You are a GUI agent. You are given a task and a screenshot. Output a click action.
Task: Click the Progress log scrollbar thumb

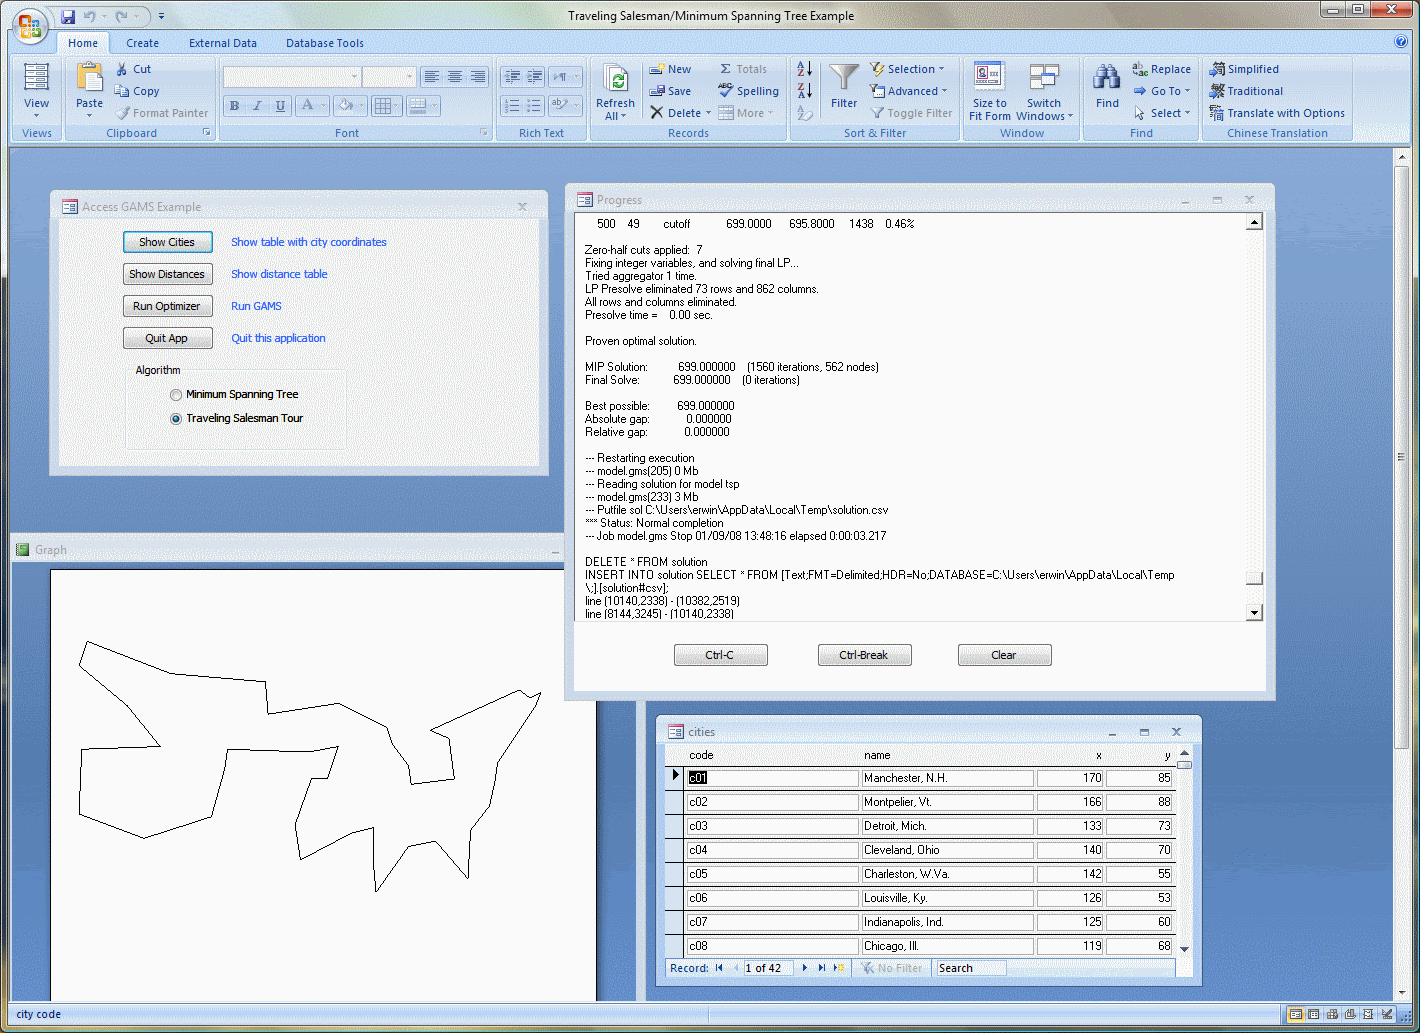coord(1254,578)
